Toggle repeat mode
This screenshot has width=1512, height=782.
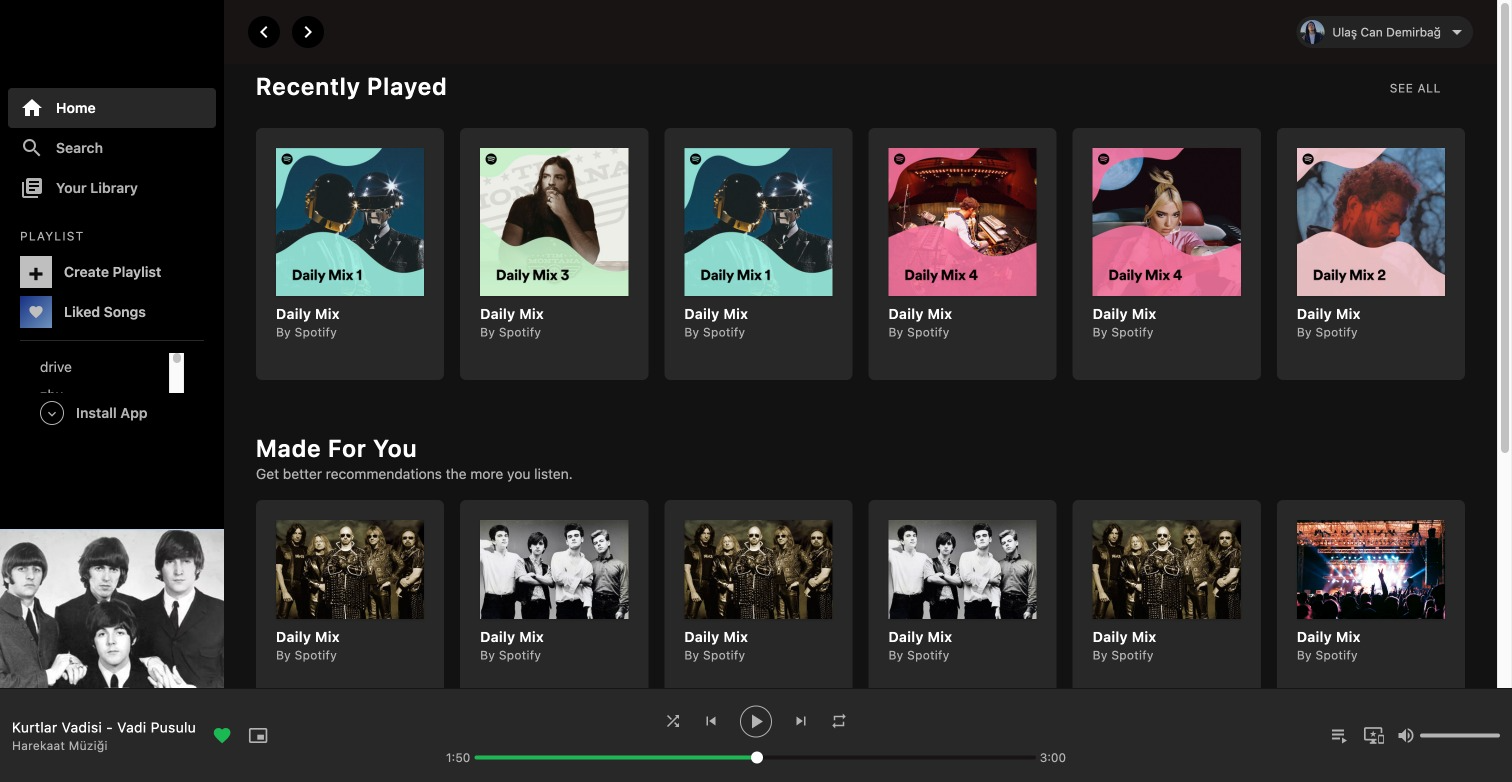coord(839,721)
